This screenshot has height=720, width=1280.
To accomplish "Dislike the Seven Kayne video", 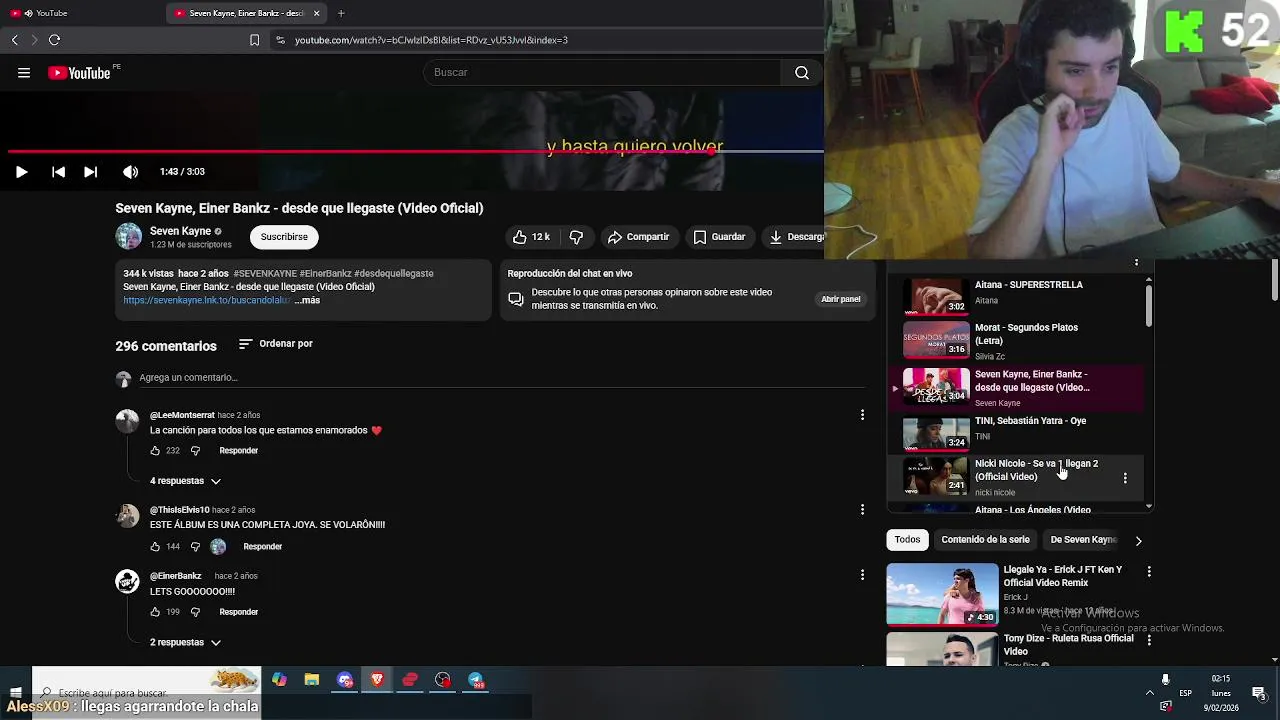I will point(576,237).
